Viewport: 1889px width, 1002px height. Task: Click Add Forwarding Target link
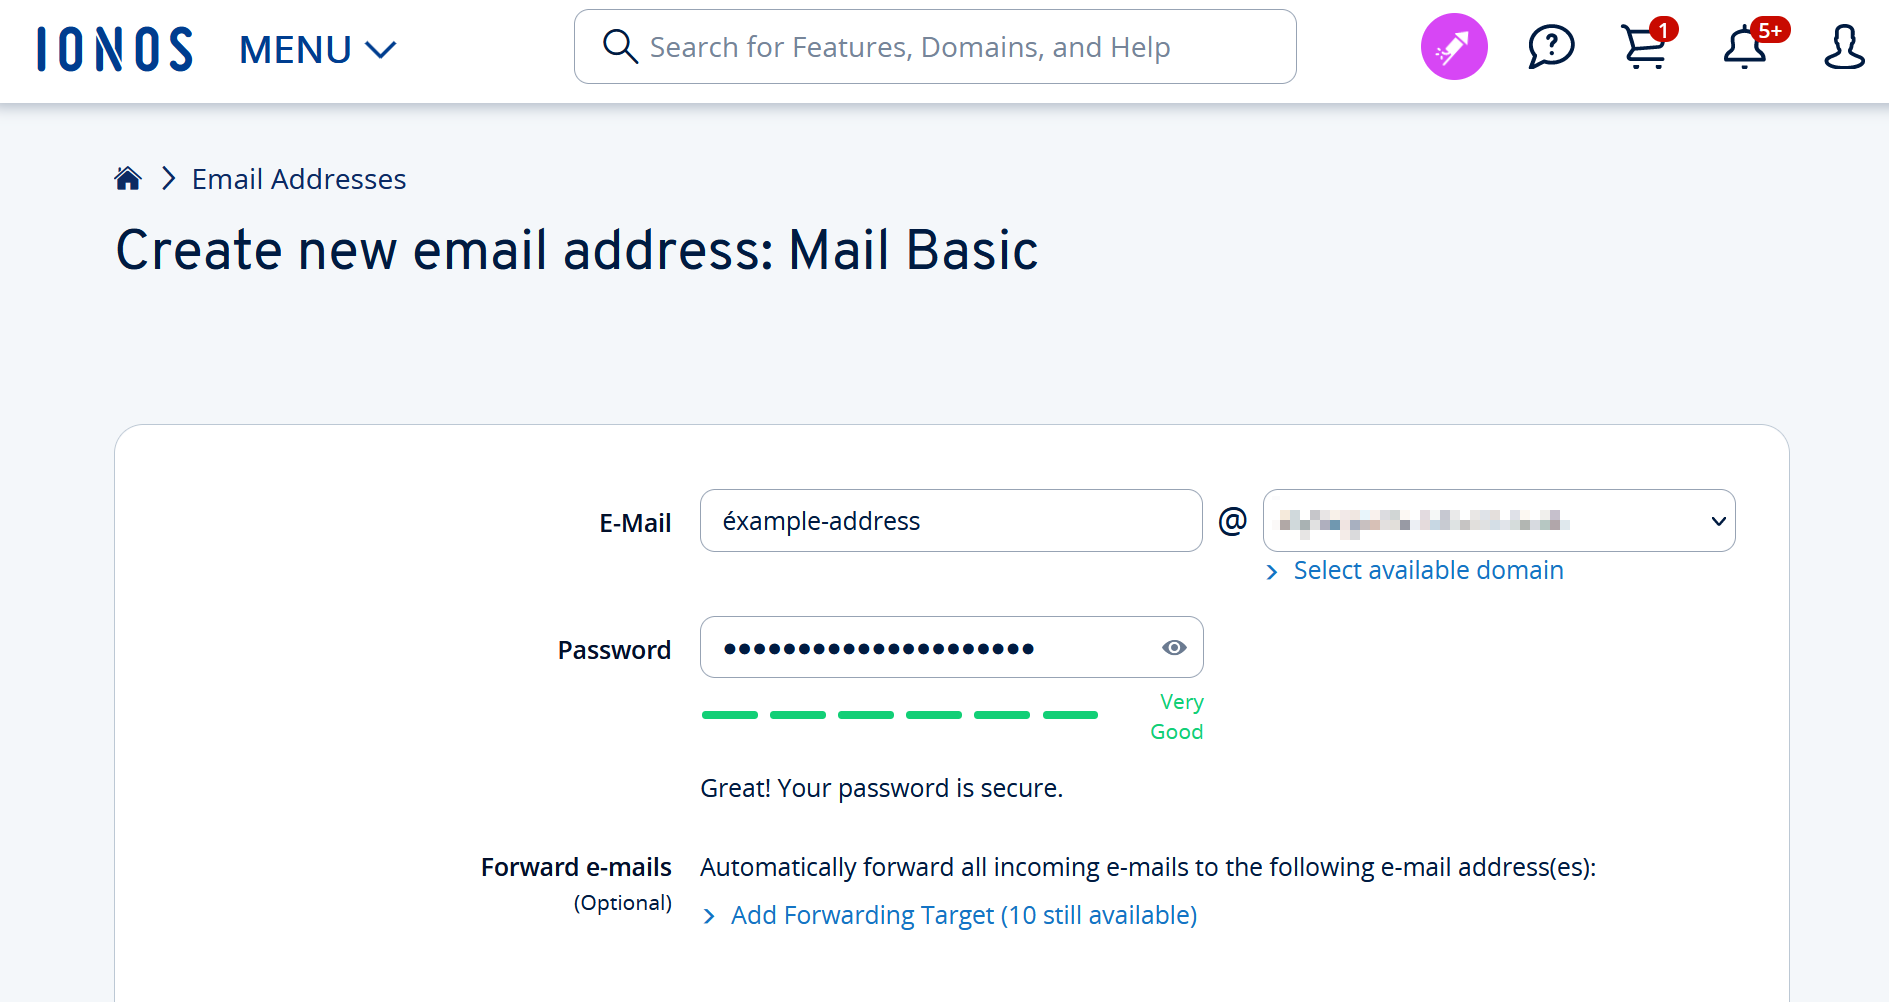(963, 915)
